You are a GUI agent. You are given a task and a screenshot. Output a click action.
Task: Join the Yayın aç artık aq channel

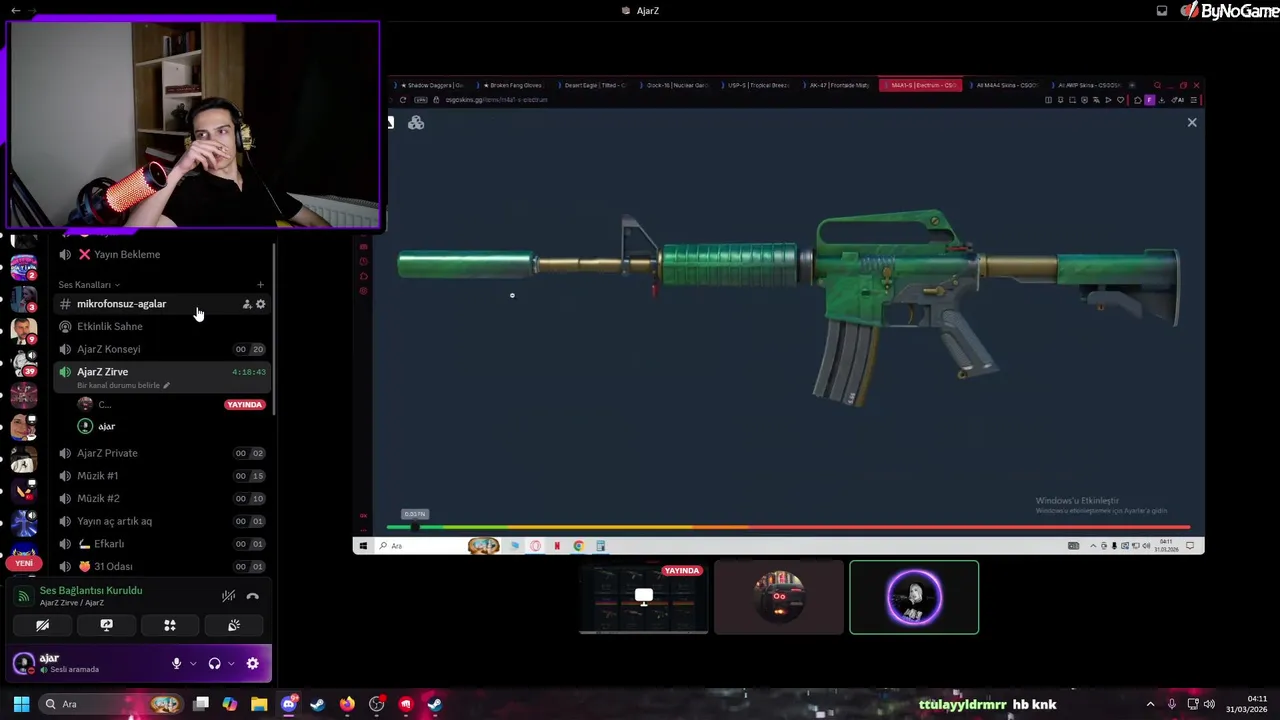[161, 521]
